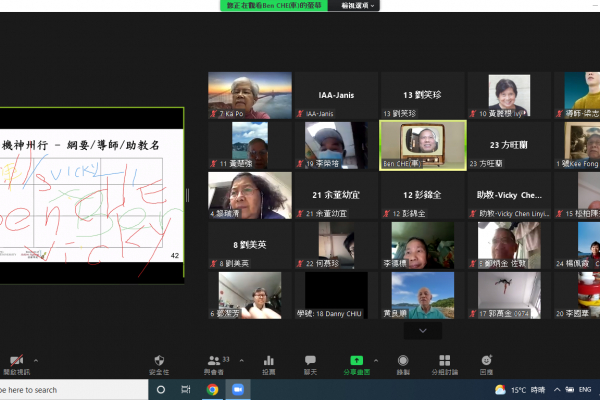
Task: Select the 6 鄧潔芳 video tile
Action: tap(250, 295)
